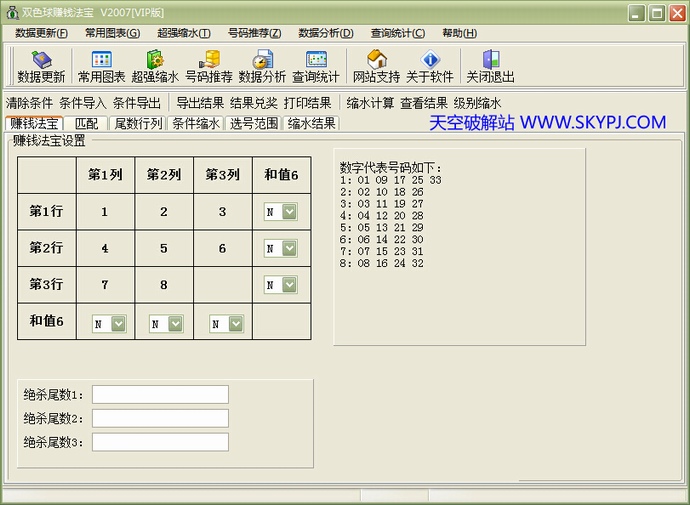Switch to the 缩水结果 tab
690x505 pixels.
pos(312,124)
